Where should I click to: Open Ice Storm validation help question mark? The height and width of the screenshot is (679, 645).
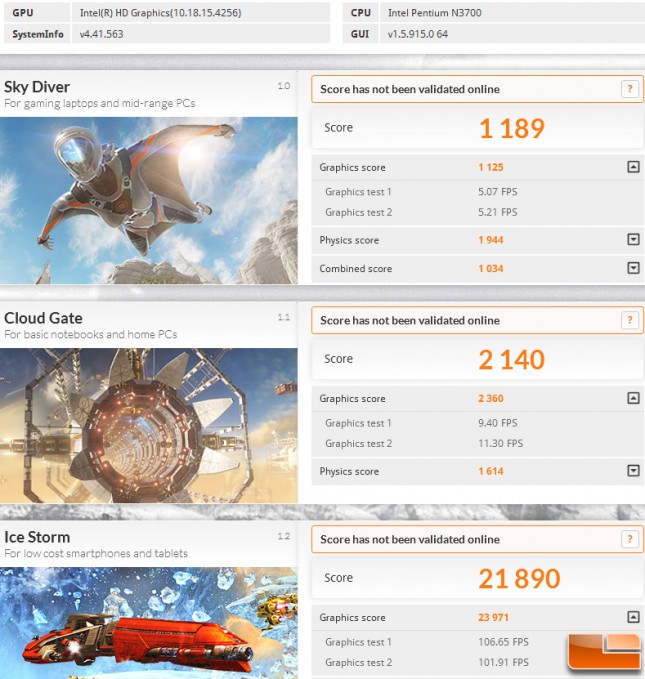630,539
